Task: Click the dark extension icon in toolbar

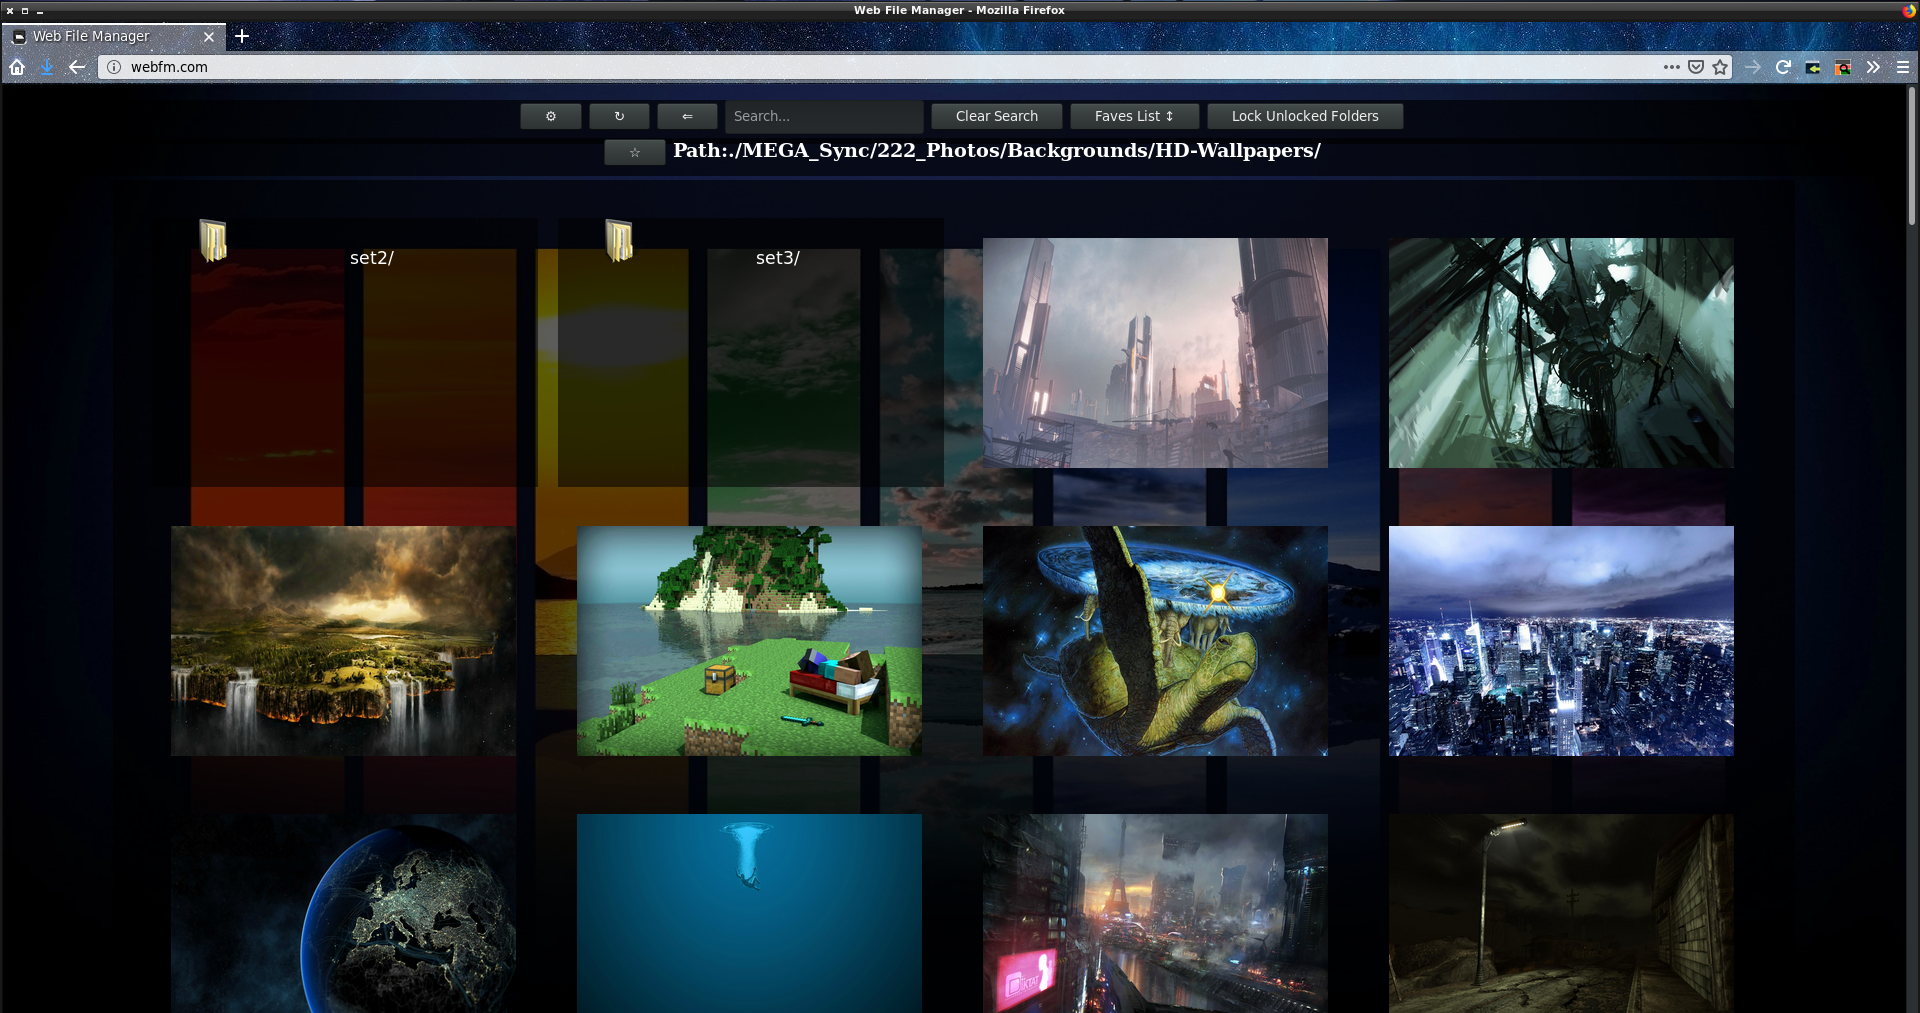Action: [x=1813, y=67]
